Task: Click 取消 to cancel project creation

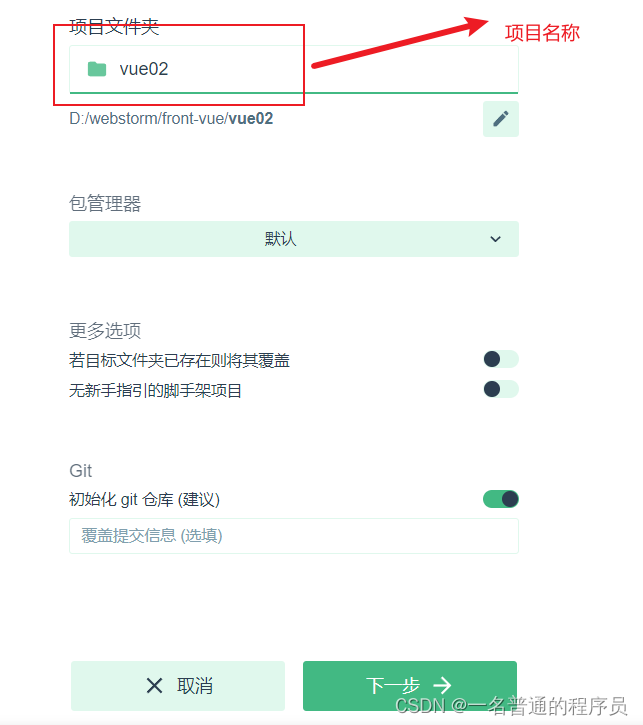Action: [178, 686]
